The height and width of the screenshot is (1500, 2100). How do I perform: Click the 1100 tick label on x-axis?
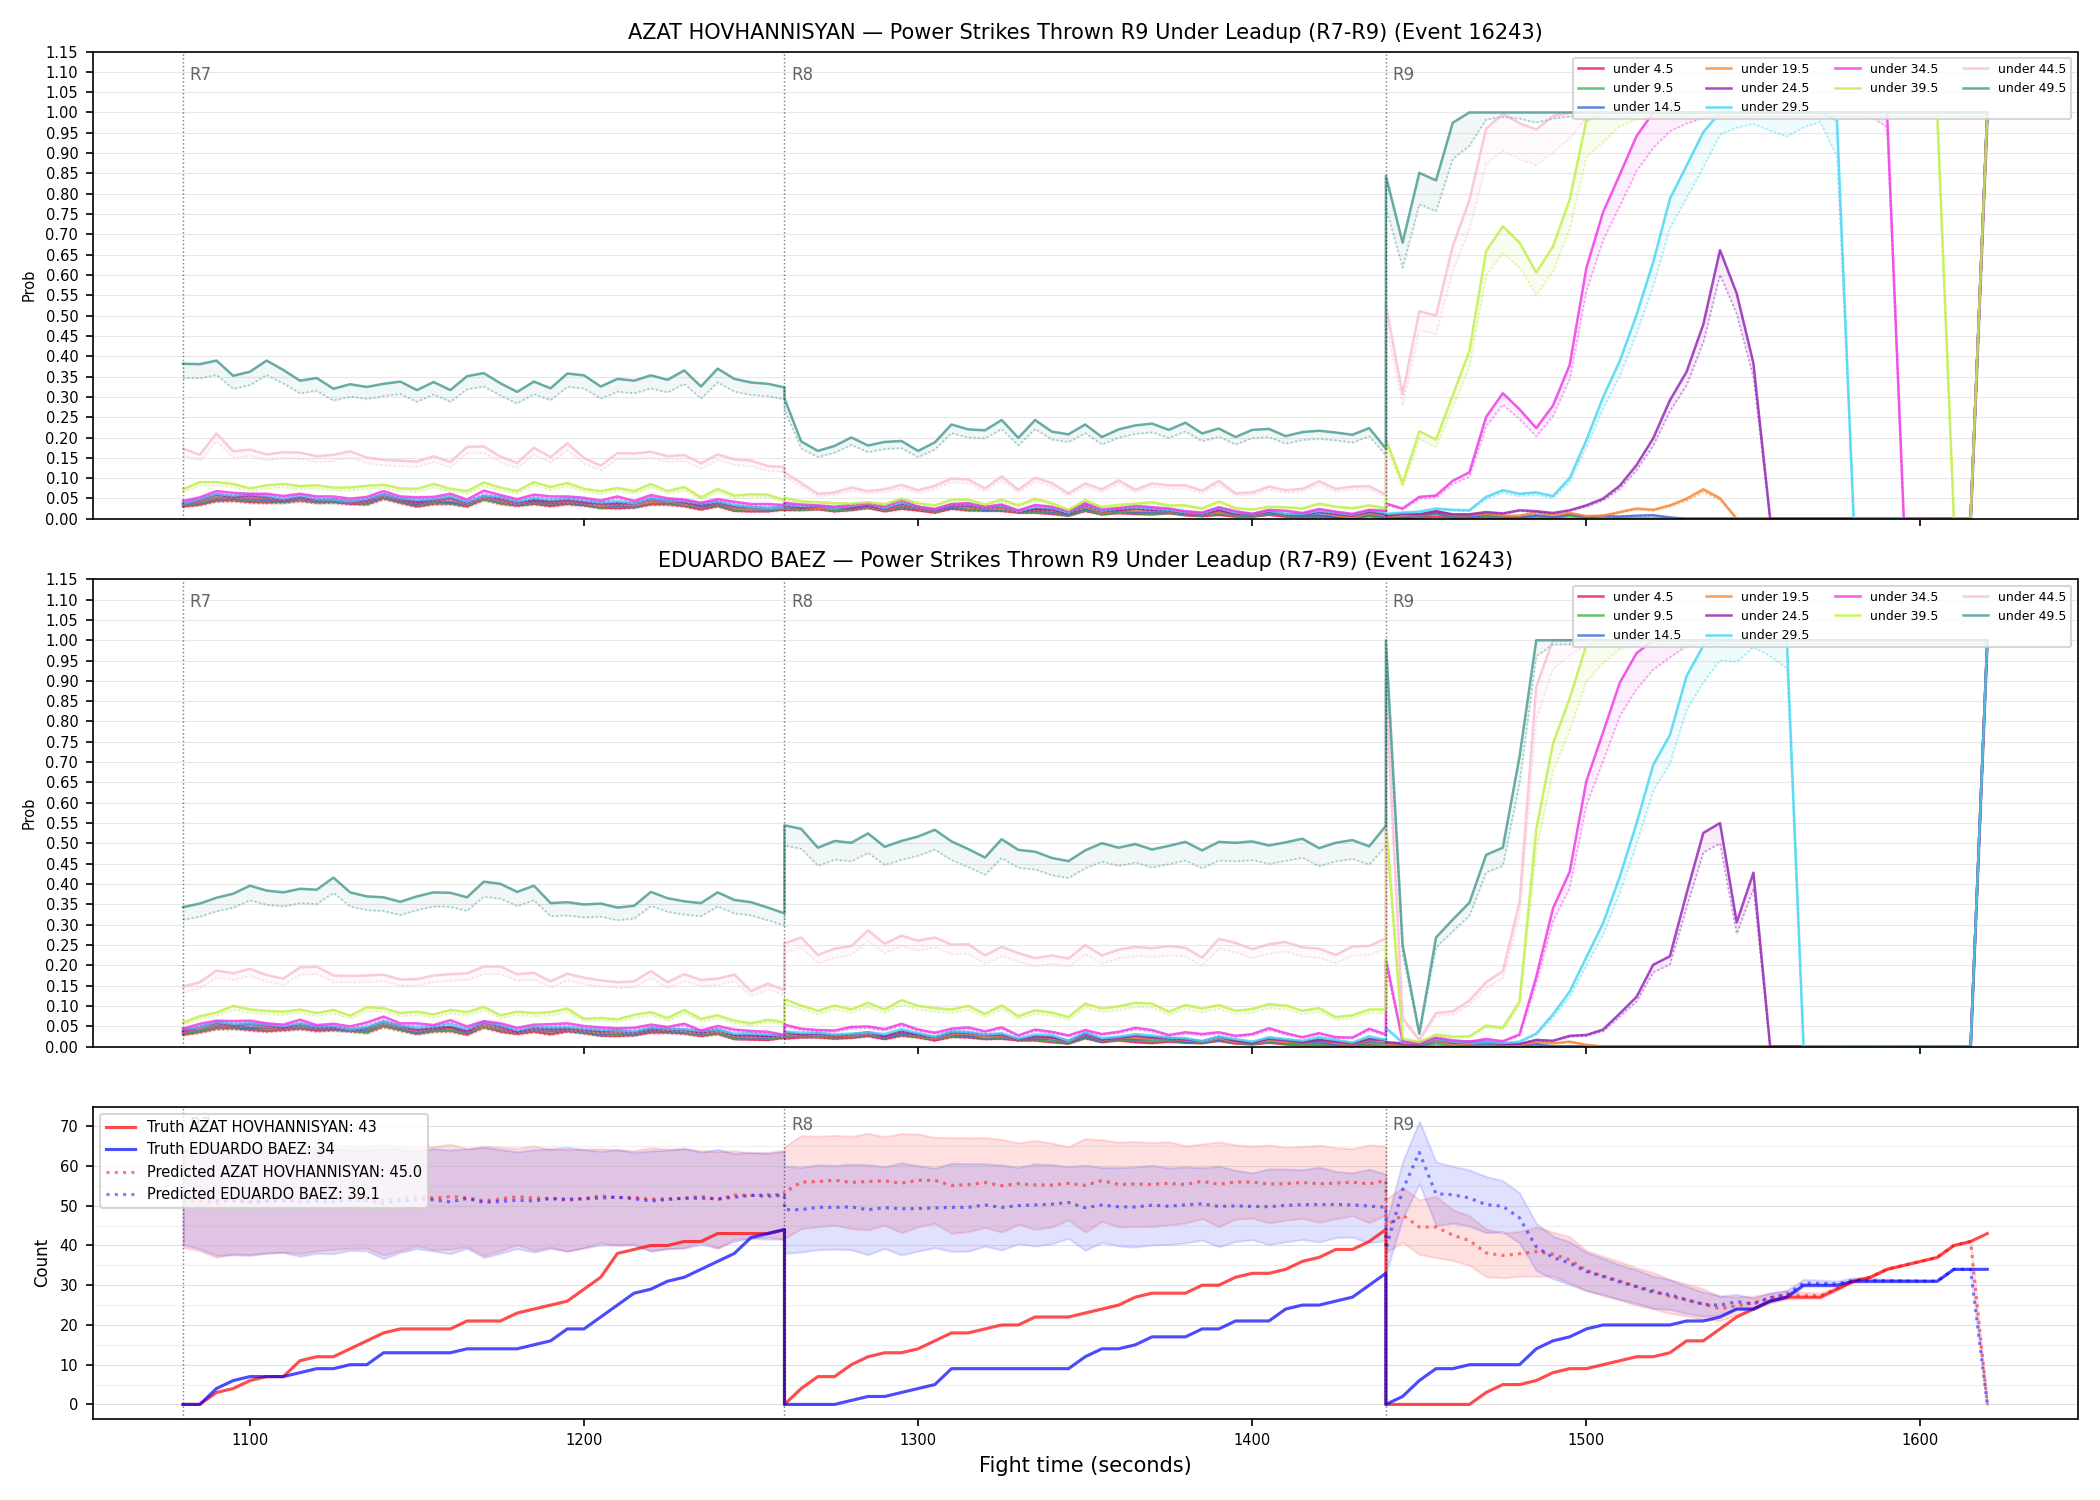pos(250,1439)
